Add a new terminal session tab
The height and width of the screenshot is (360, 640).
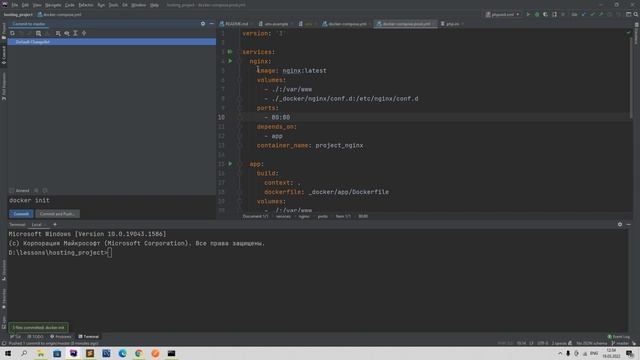[x=55, y=224]
